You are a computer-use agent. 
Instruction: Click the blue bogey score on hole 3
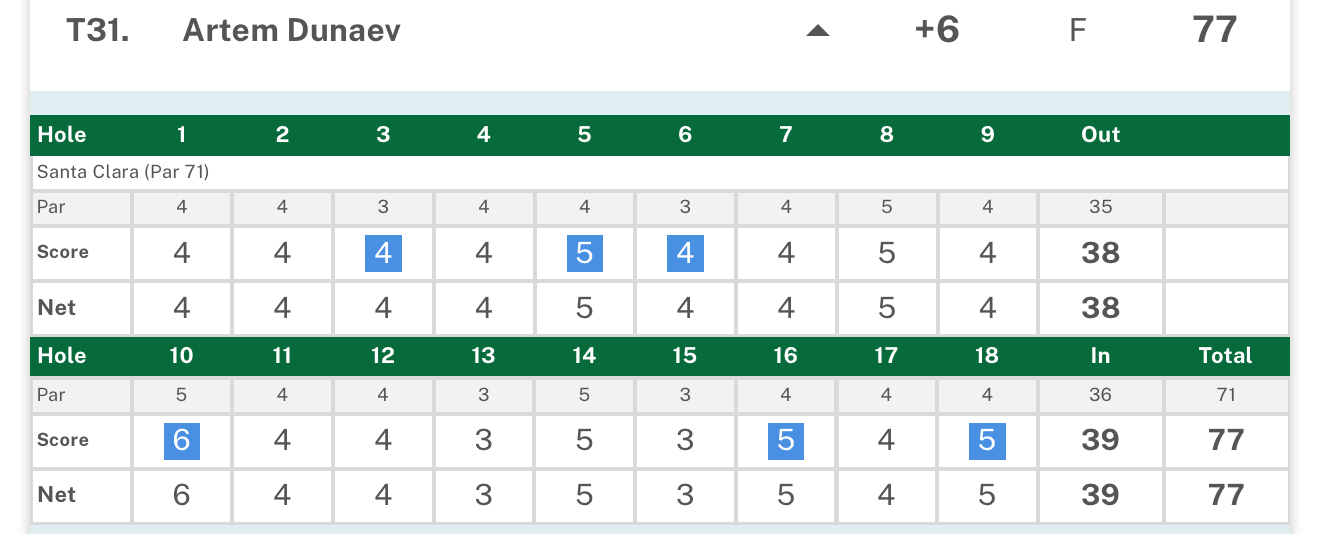click(383, 253)
